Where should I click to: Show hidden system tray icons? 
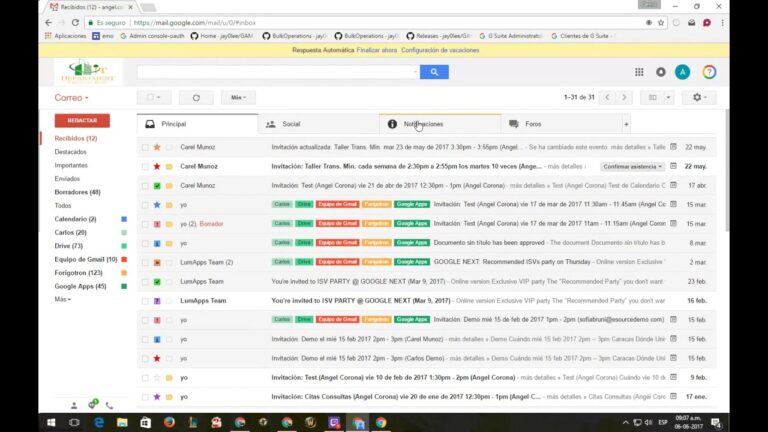click(625, 422)
